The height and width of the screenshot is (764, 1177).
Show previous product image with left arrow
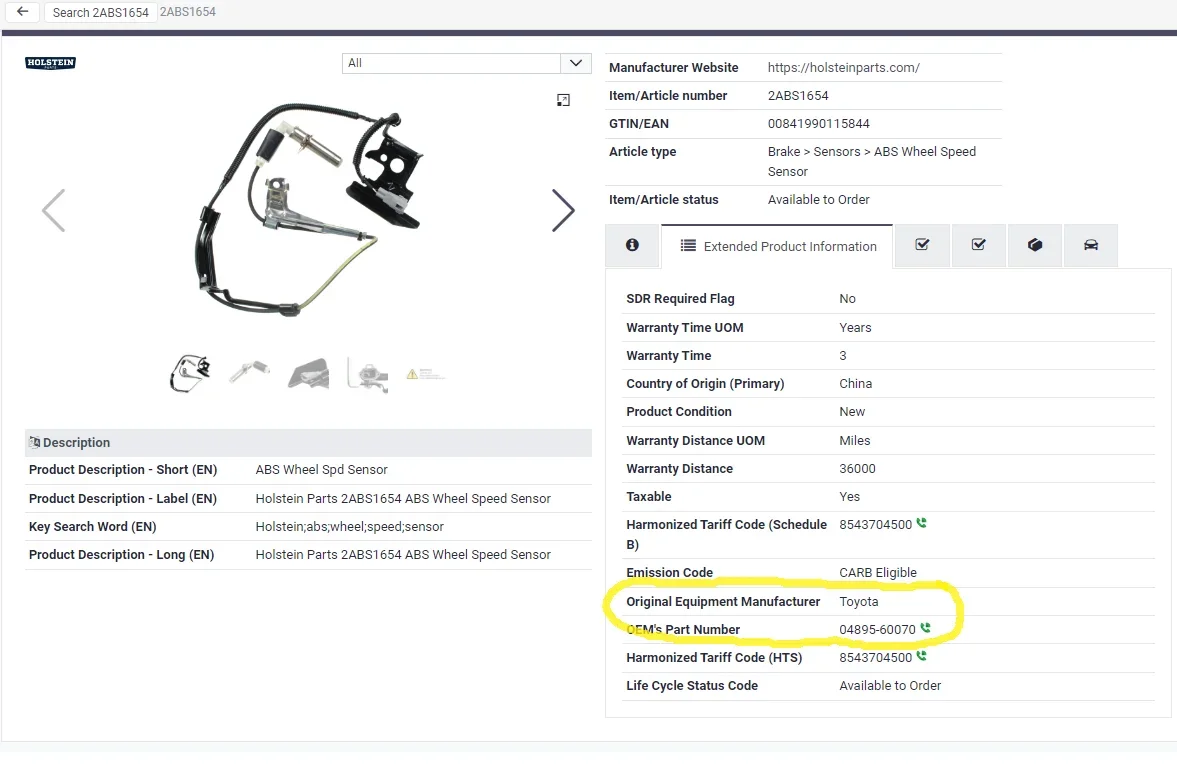coord(53,210)
